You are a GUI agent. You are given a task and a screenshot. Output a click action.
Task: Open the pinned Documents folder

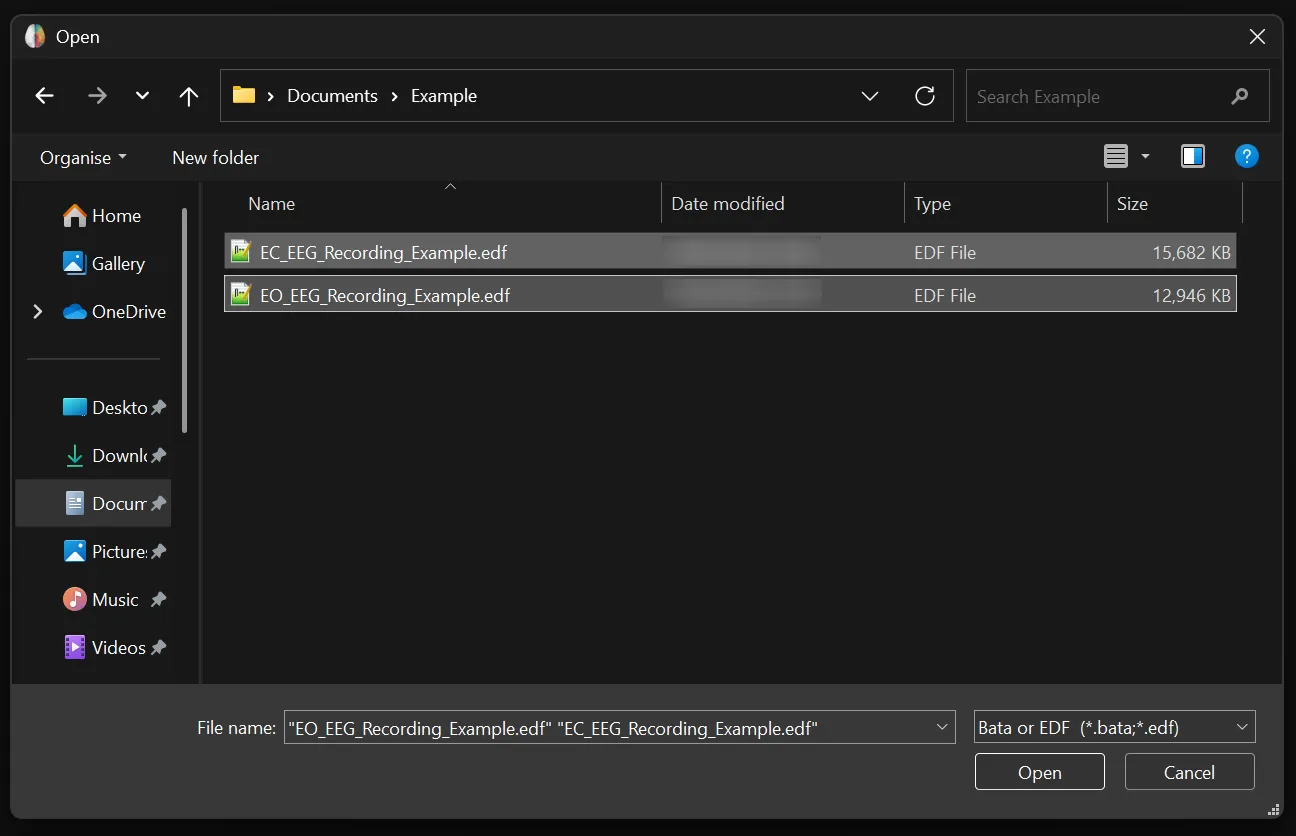(x=94, y=503)
